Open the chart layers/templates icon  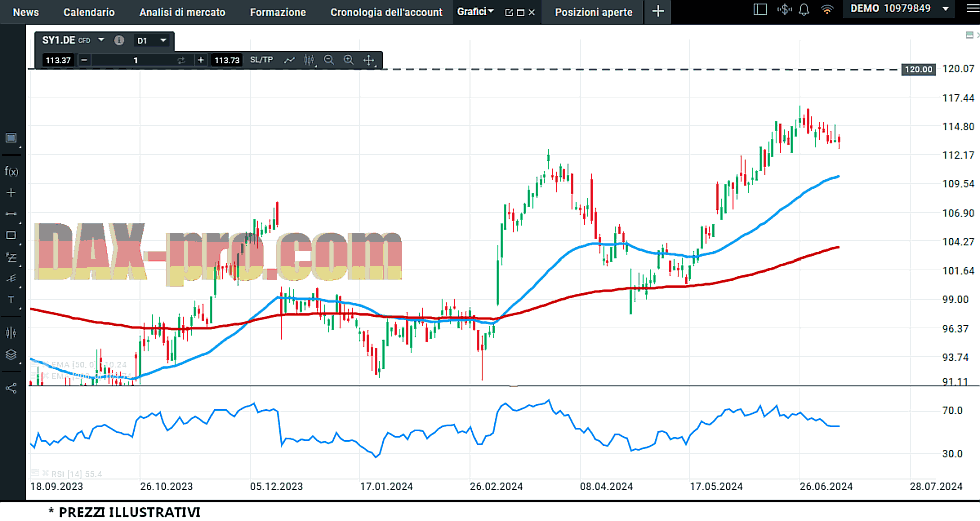11,355
